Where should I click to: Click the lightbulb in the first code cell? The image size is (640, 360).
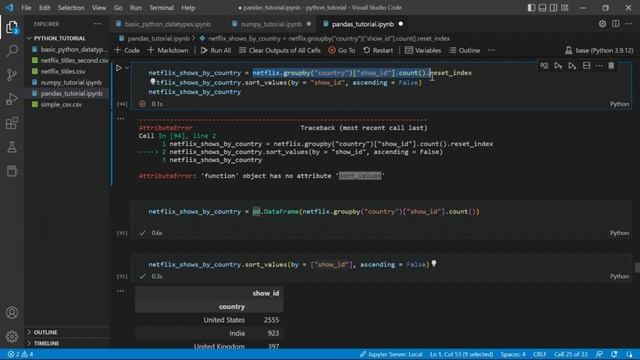tap(153, 82)
